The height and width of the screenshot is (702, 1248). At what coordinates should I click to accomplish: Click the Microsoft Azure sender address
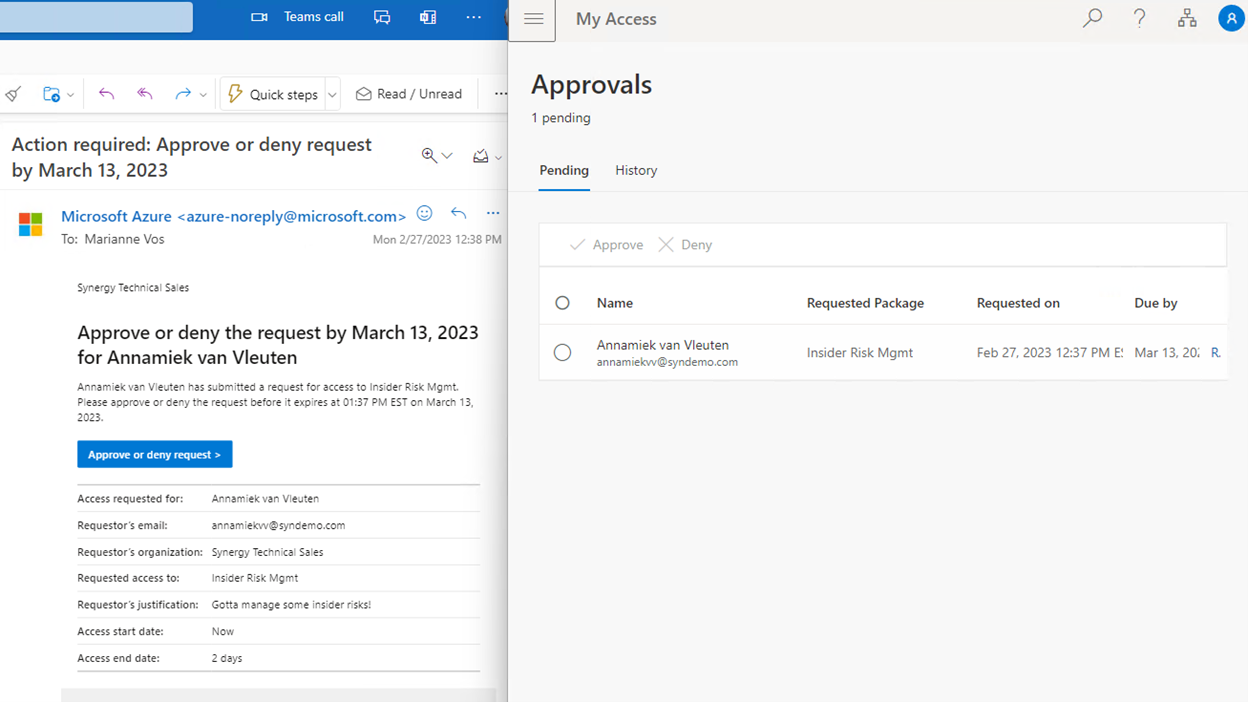click(x=233, y=216)
